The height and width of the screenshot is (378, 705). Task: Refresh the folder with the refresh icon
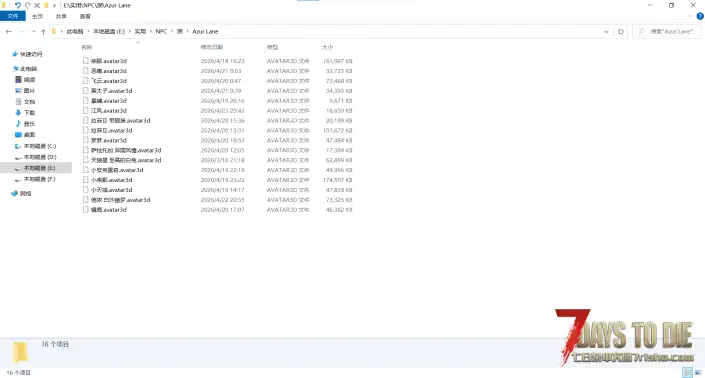[621, 31]
